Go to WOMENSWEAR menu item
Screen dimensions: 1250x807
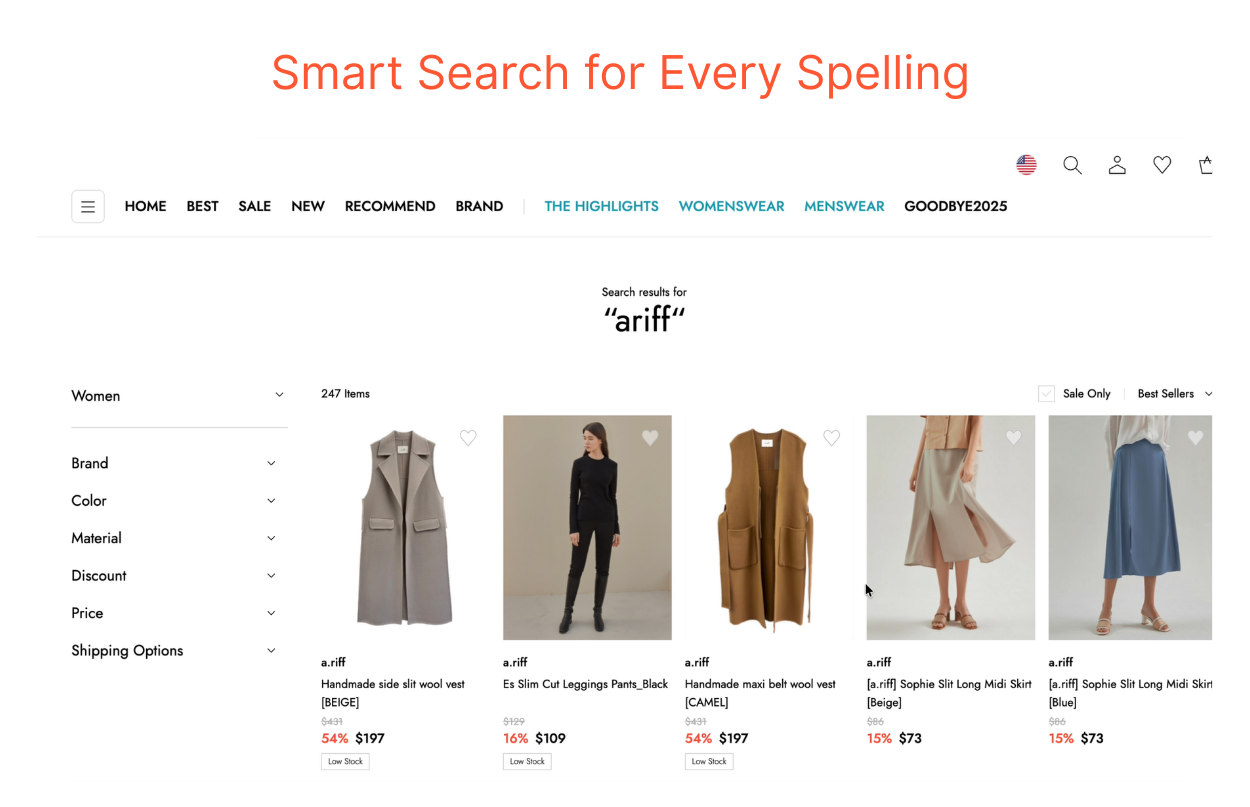(731, 207)
